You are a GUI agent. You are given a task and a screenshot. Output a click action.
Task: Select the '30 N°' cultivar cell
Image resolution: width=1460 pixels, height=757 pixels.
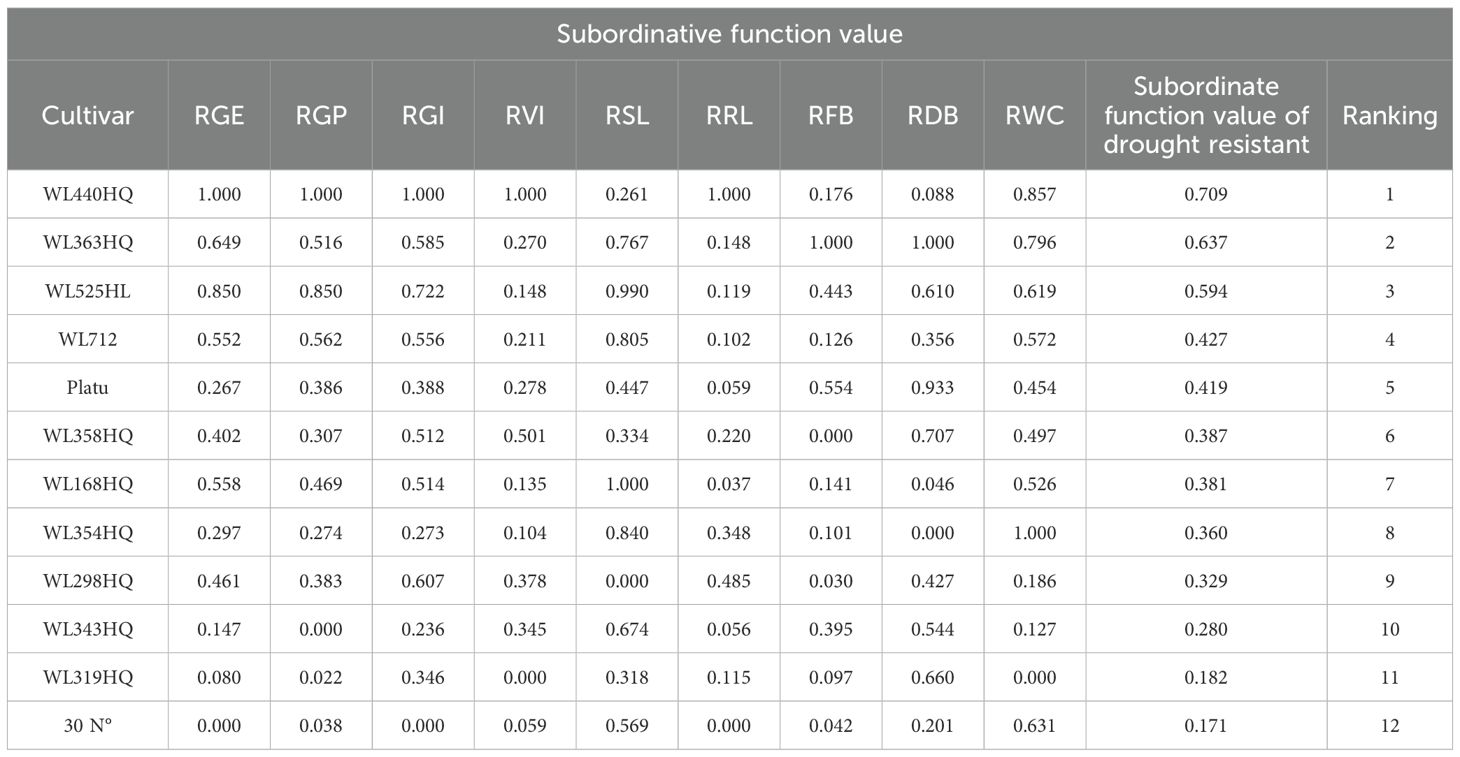pos(87,727)
